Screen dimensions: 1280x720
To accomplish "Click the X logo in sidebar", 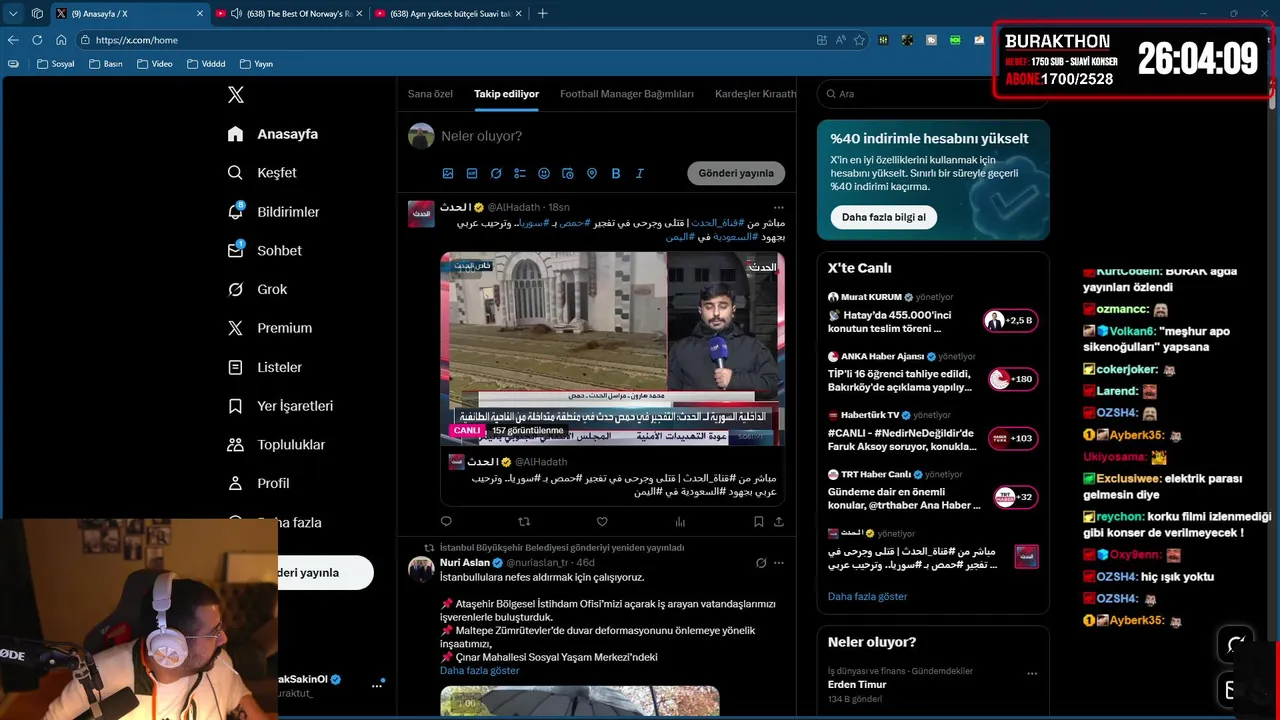I will coord(235,95).
